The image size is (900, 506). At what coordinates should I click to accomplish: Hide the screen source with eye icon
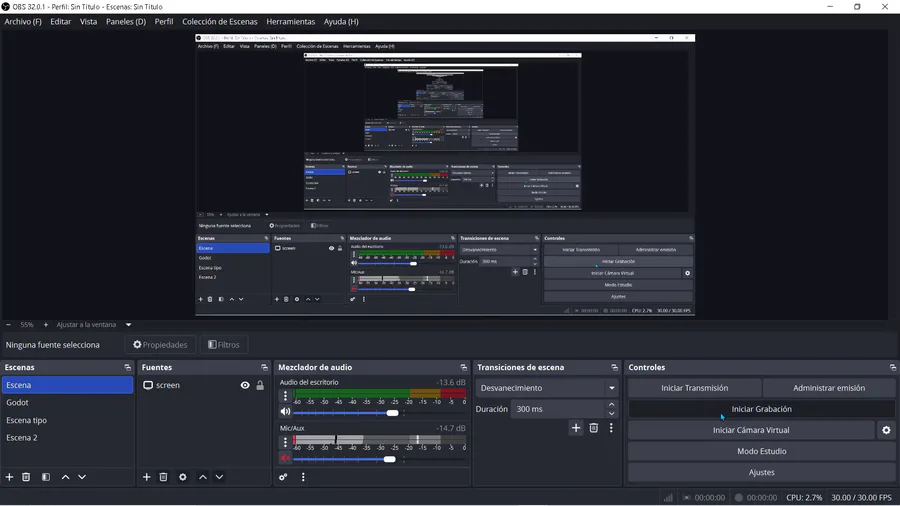(245, 385)
